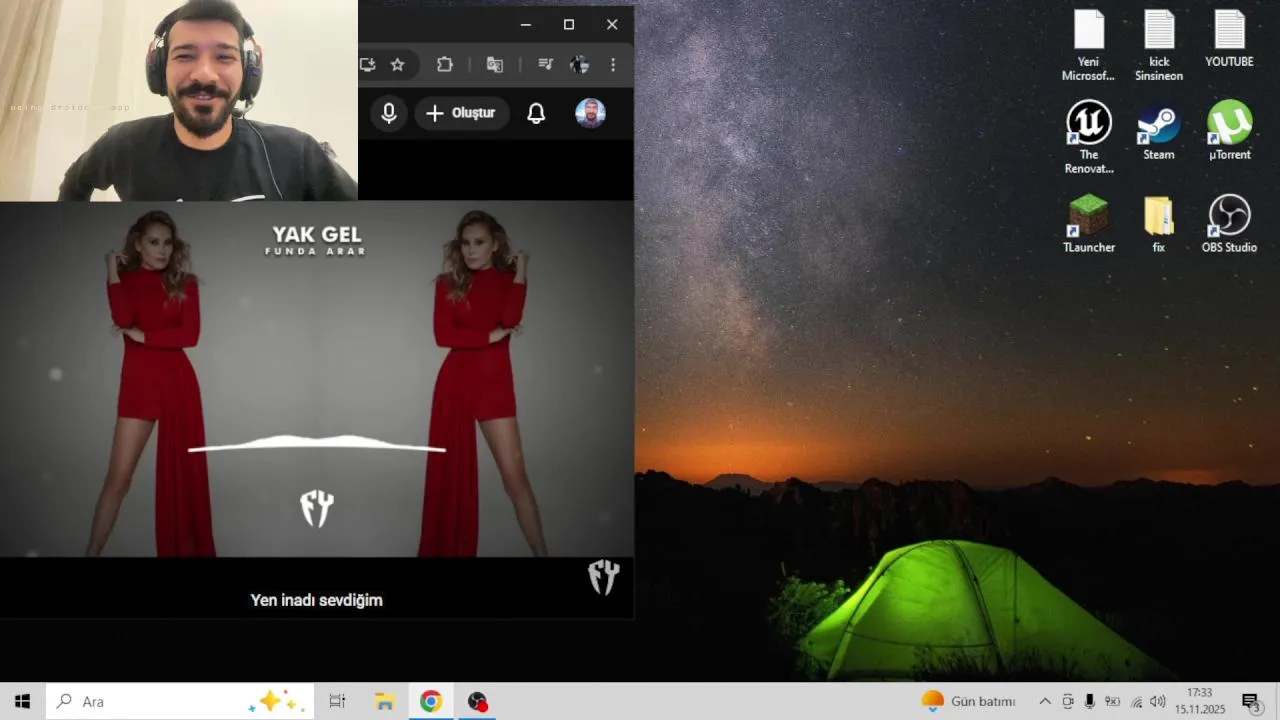1280x720 pixels.
Task: Click the Ara taskbar search box
Action: tap(180, 701)
